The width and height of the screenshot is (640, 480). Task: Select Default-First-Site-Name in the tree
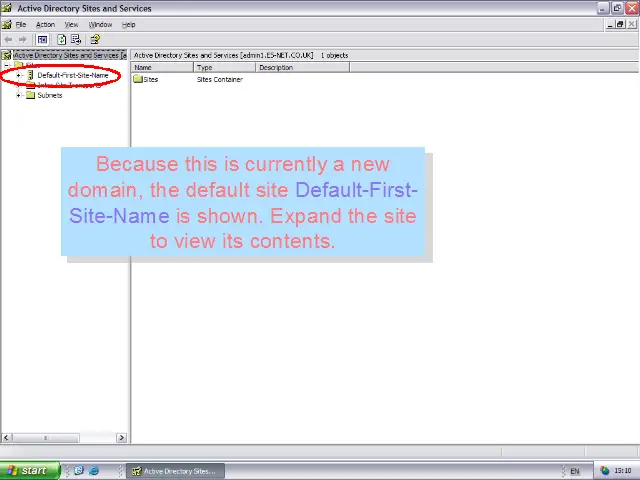(73, 76)
